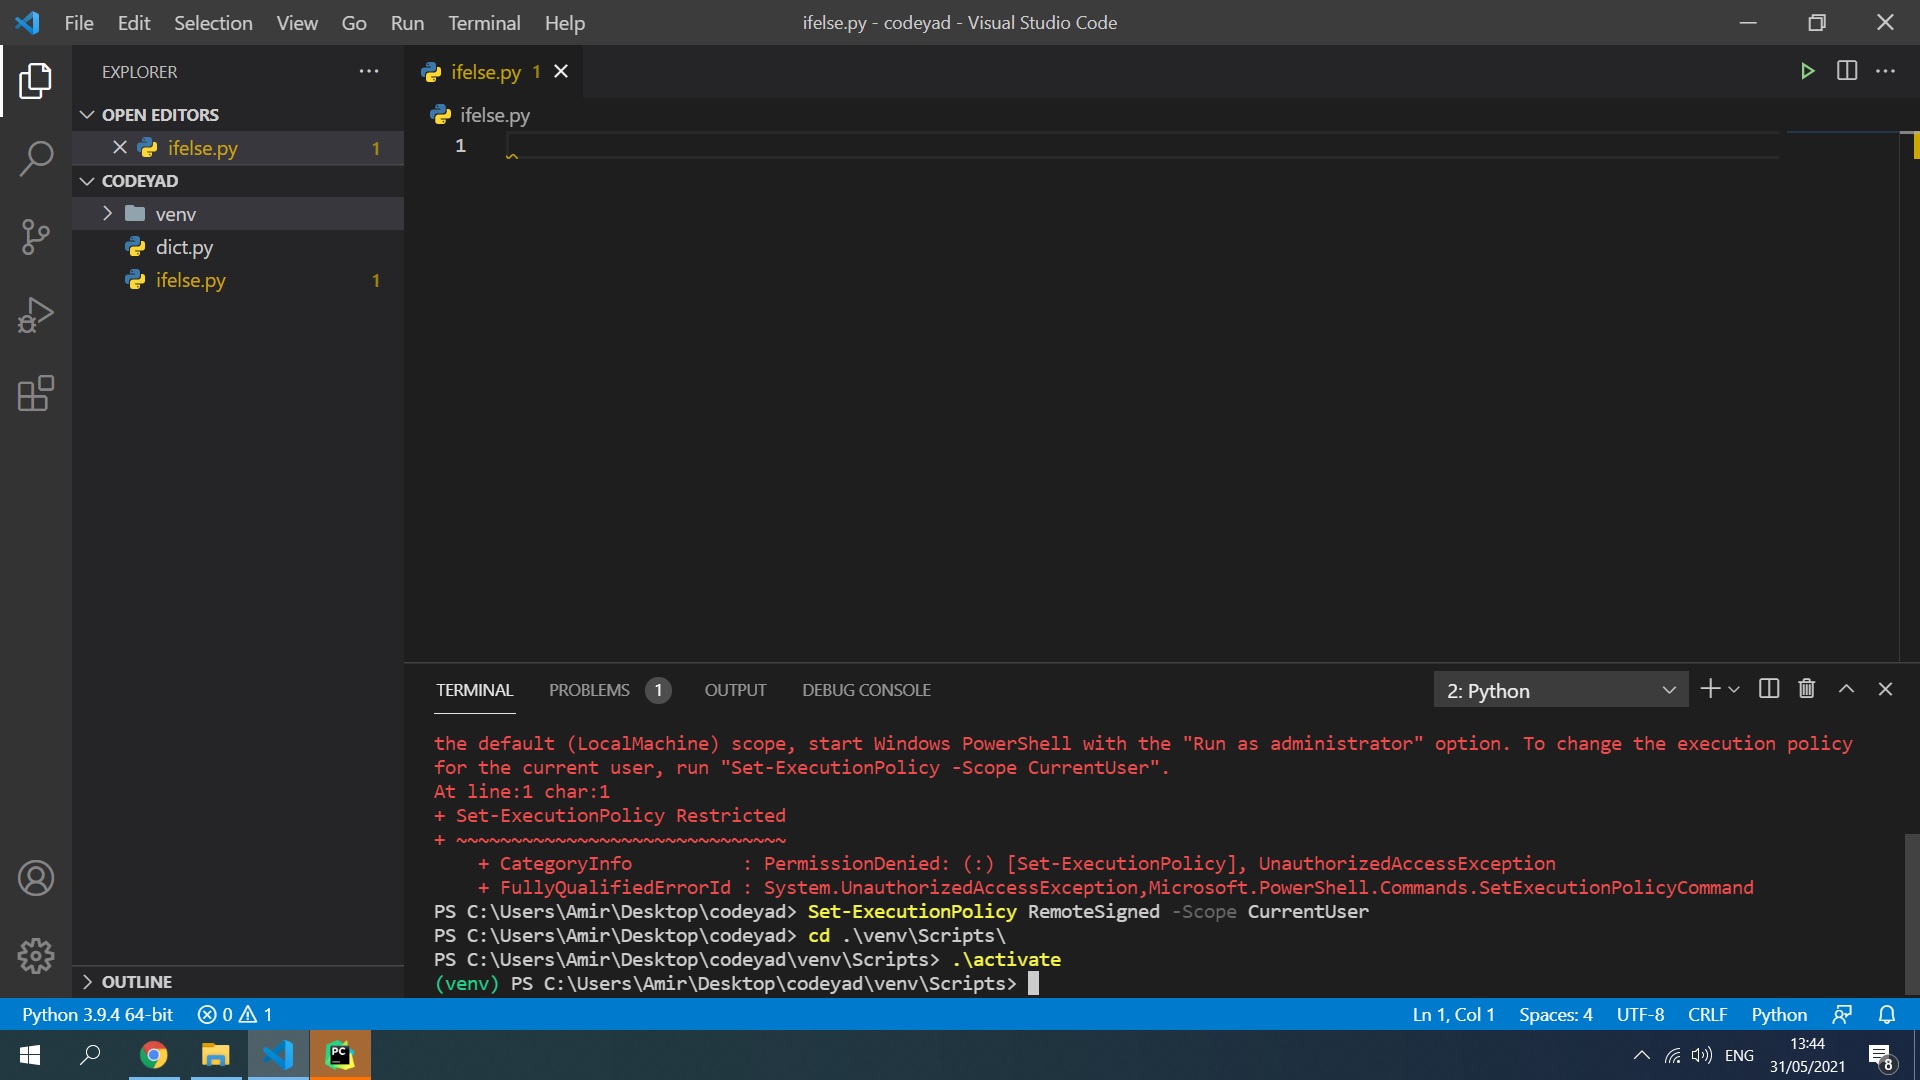Screen dimensions: 1920x1080
Task: Open the Manage gear icon
Action: tap(36, 956)
